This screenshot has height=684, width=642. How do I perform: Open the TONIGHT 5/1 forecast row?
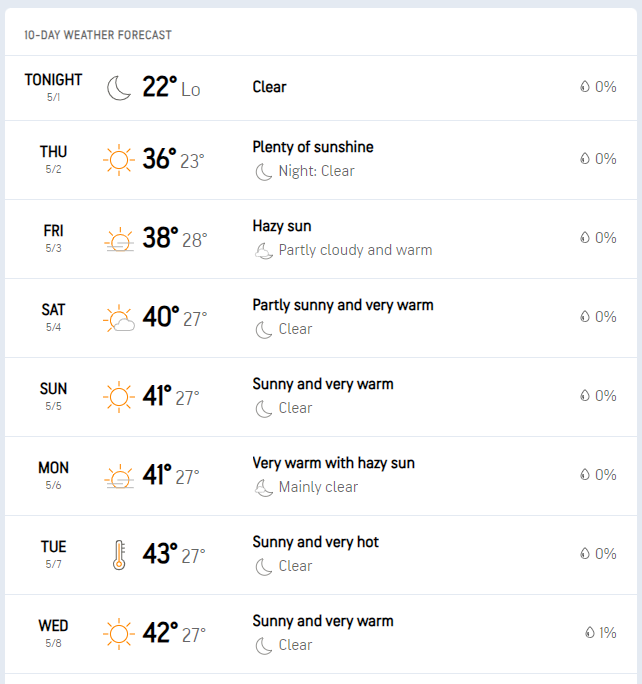[x=54, y=87]
